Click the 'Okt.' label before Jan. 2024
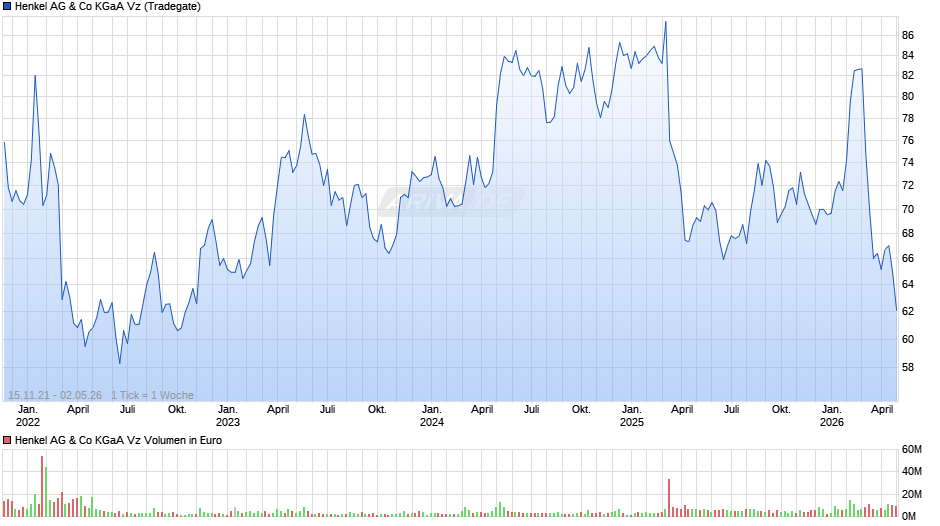 click(x=377, y=410)
